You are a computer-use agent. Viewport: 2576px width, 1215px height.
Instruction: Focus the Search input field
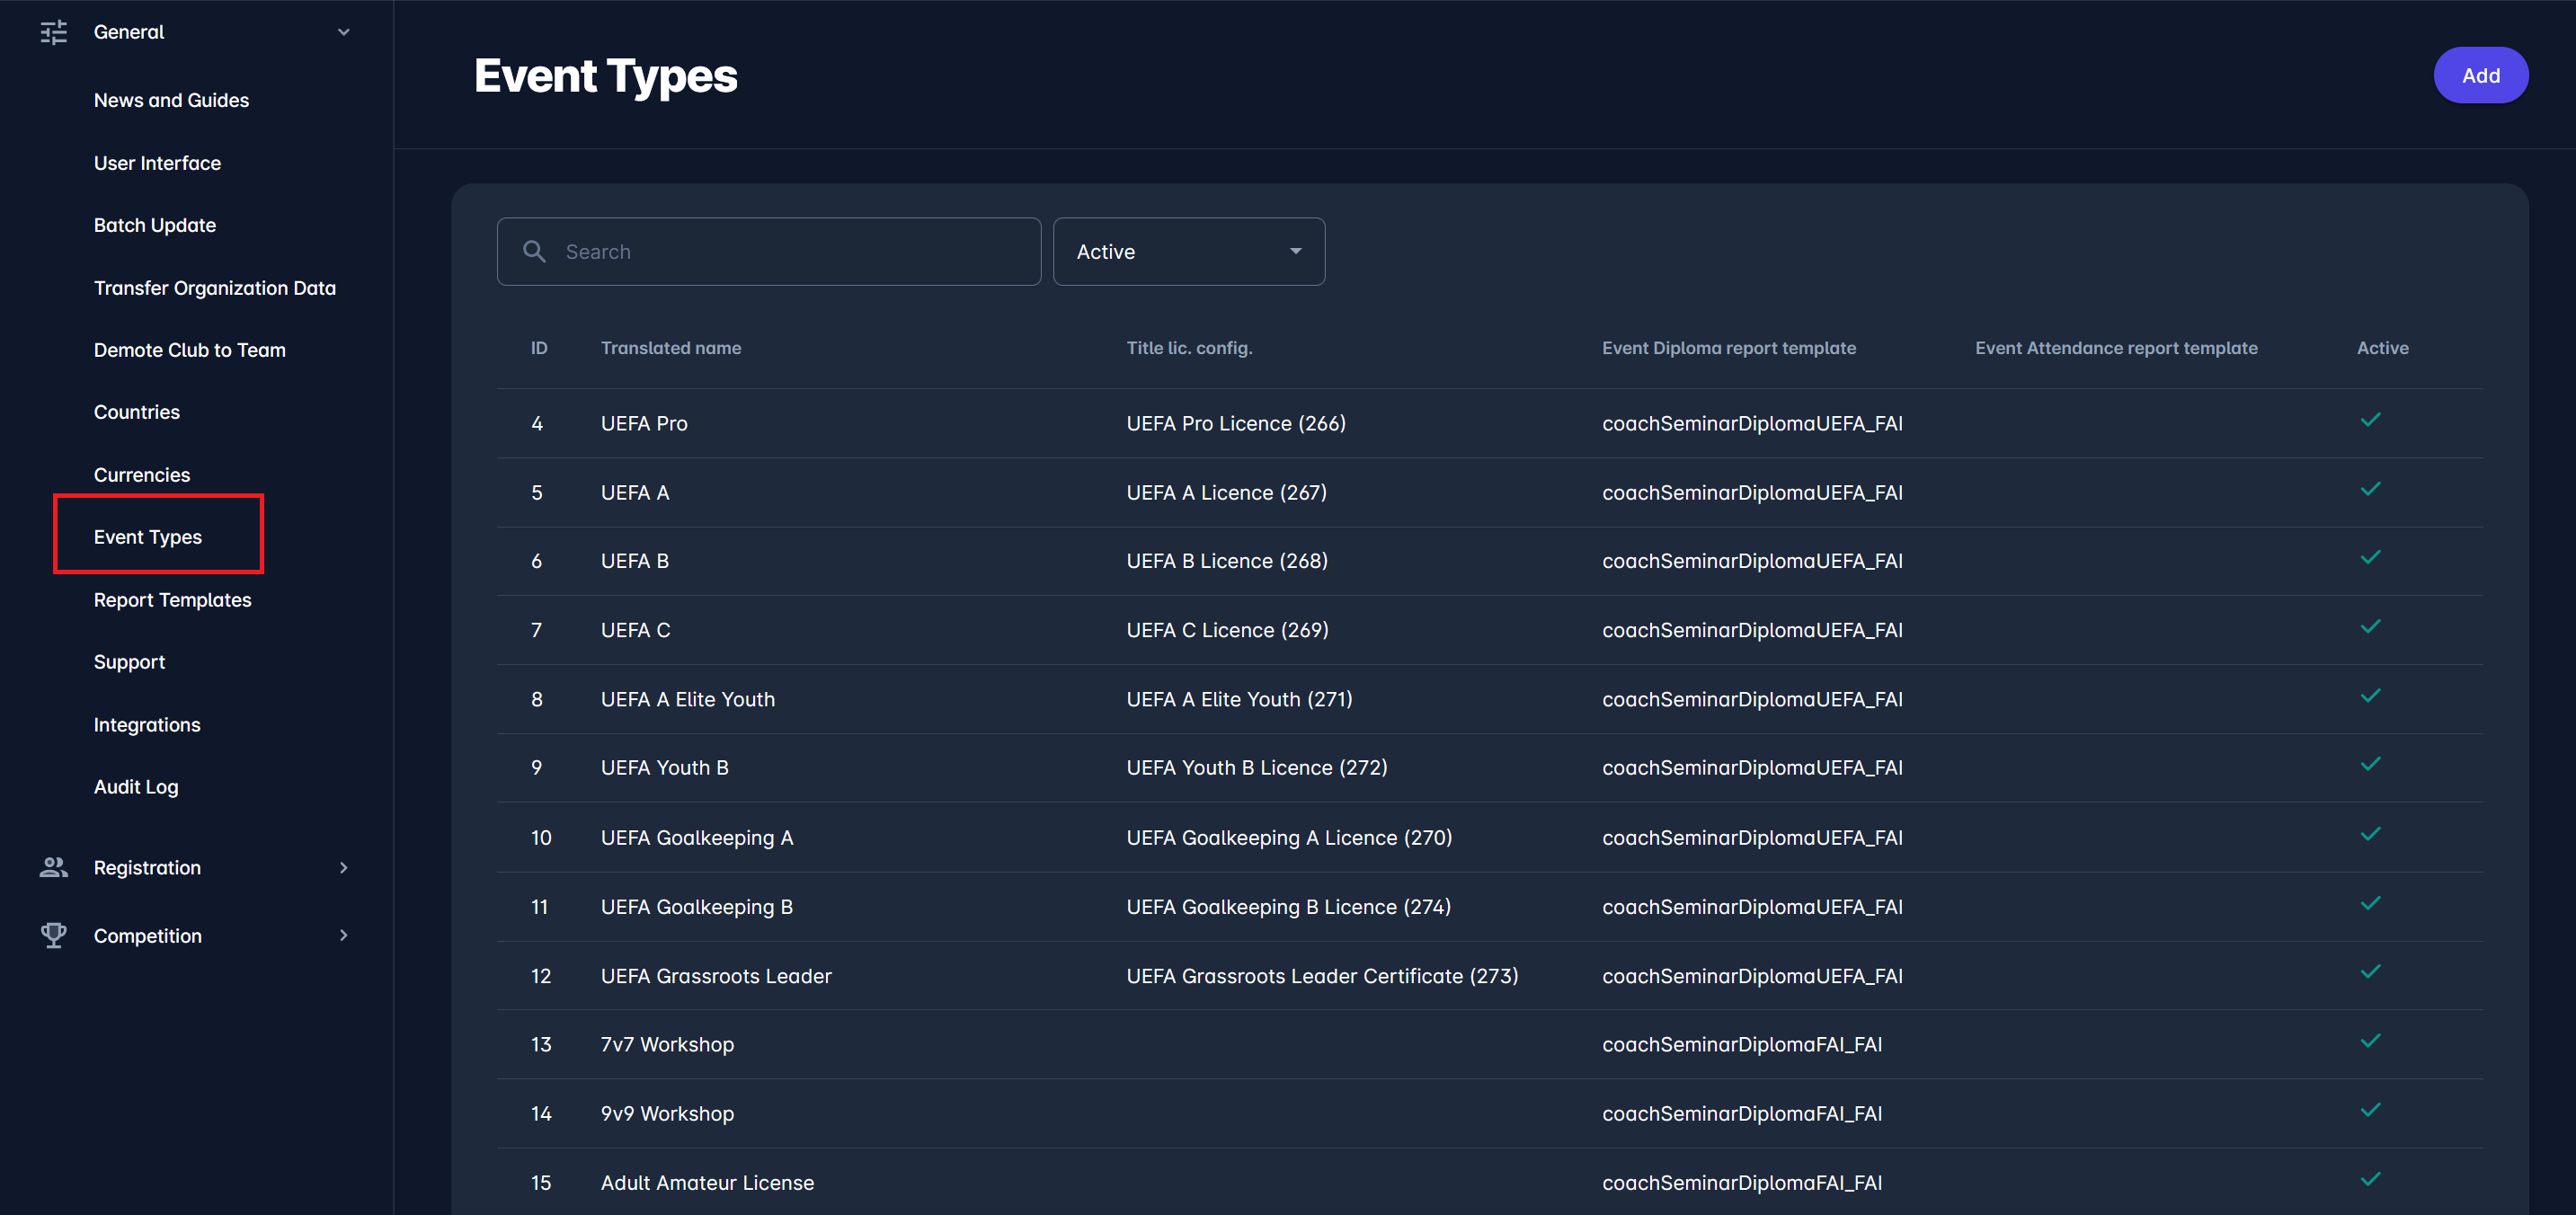pos(790,251)
